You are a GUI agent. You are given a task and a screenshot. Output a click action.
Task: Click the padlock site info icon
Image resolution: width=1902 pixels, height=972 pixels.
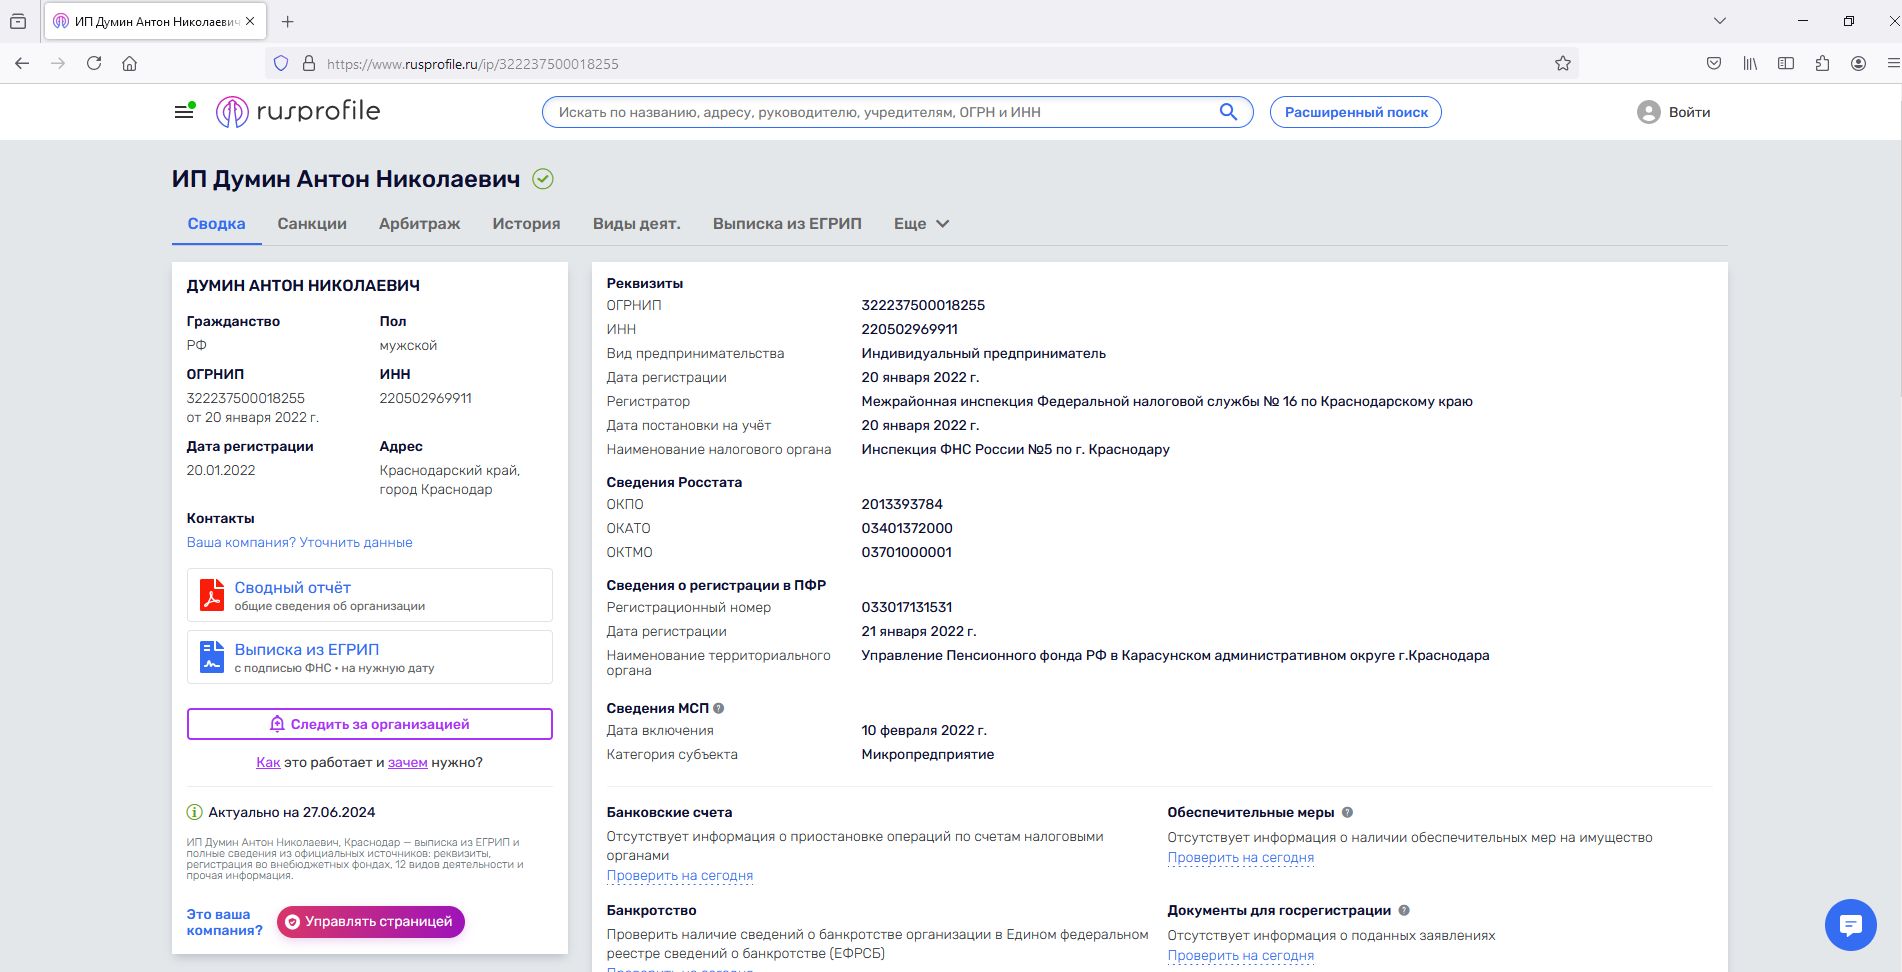(309, 63)
